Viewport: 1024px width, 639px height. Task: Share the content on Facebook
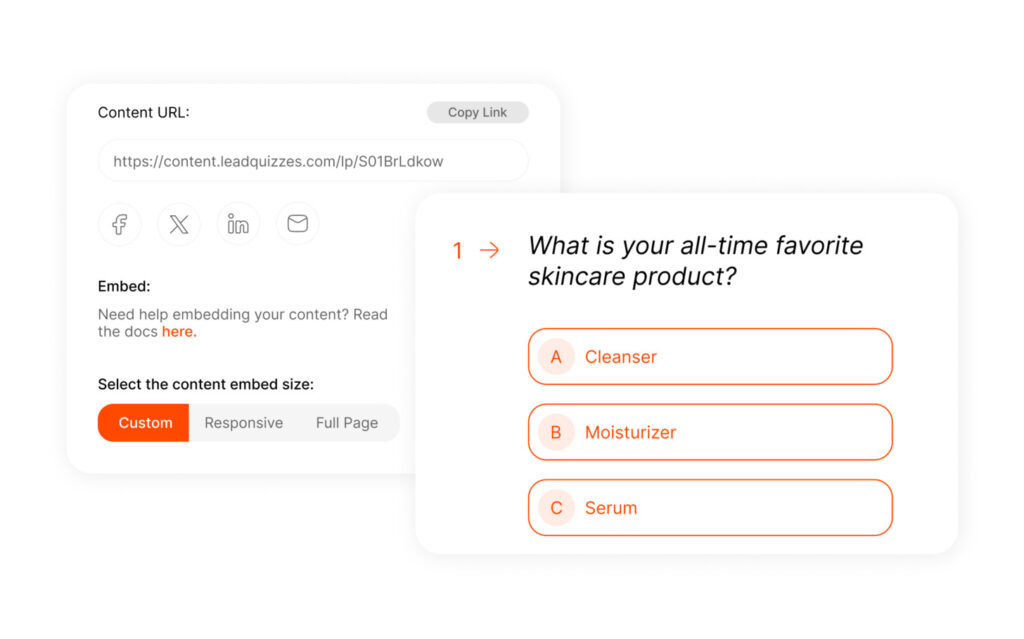119,224
